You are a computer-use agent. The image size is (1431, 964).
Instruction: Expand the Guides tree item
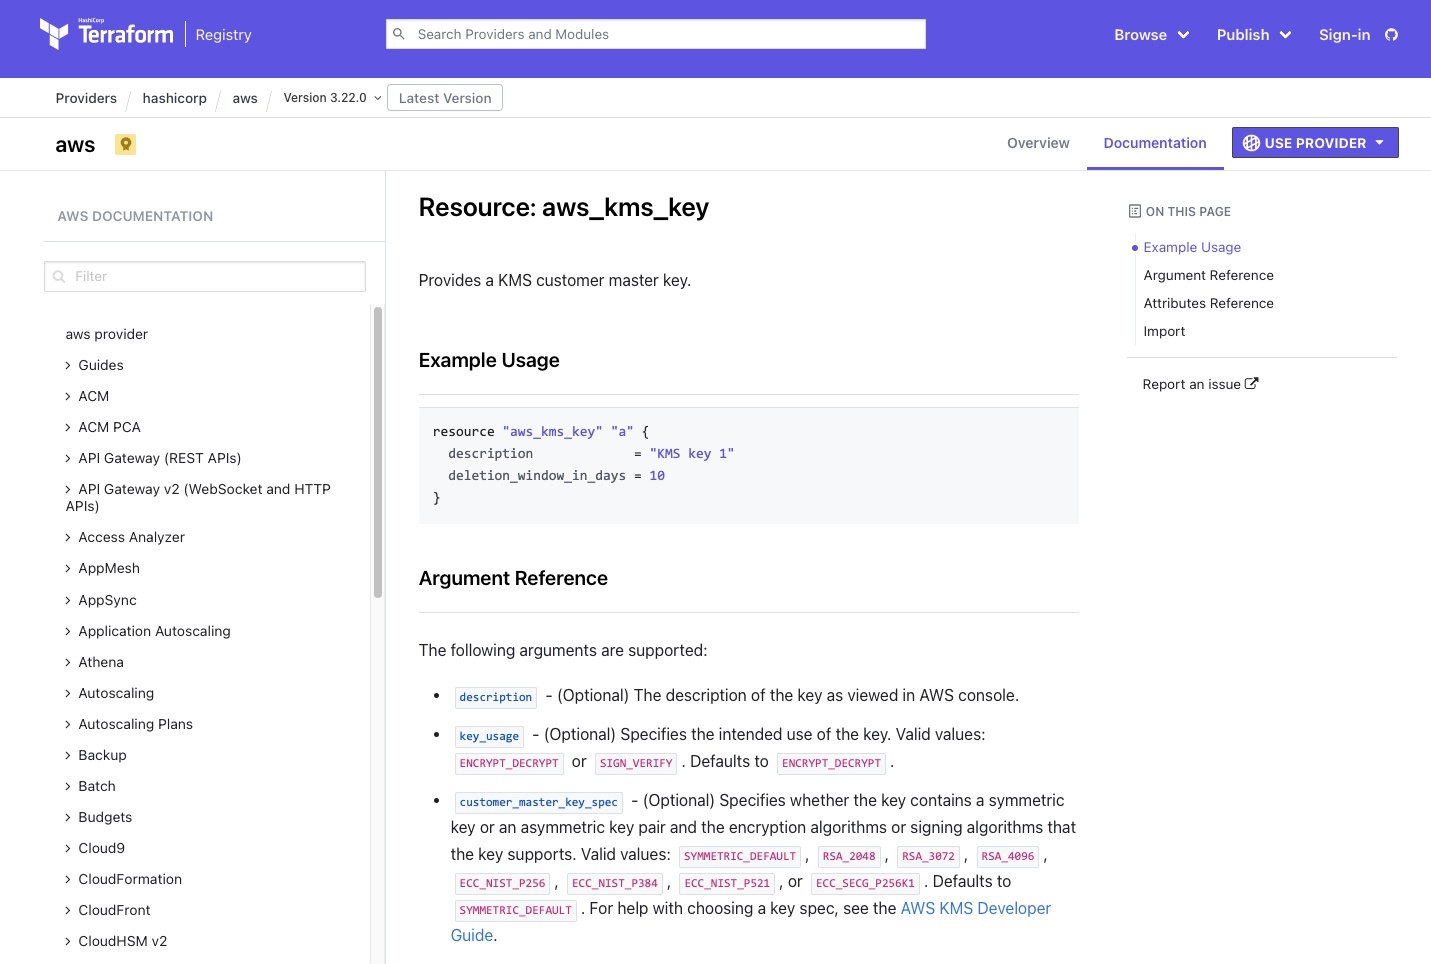[x=100, y=365]
